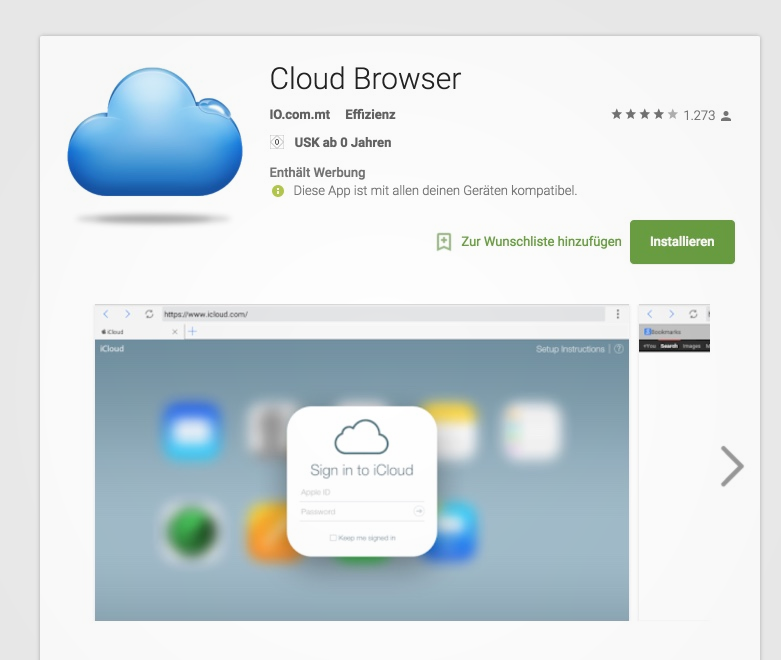Click the green compatibility info icon
Viewport: 781px width, 660px height.
coord(278,191)
